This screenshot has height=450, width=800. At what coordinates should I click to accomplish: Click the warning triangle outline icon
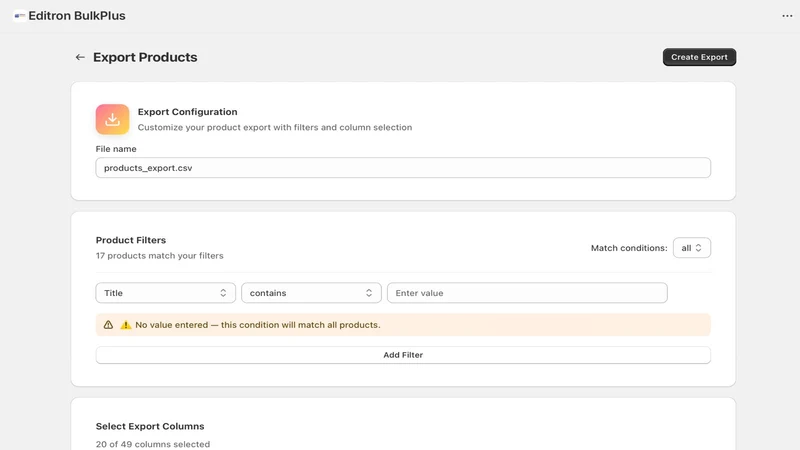click(108, 325)
